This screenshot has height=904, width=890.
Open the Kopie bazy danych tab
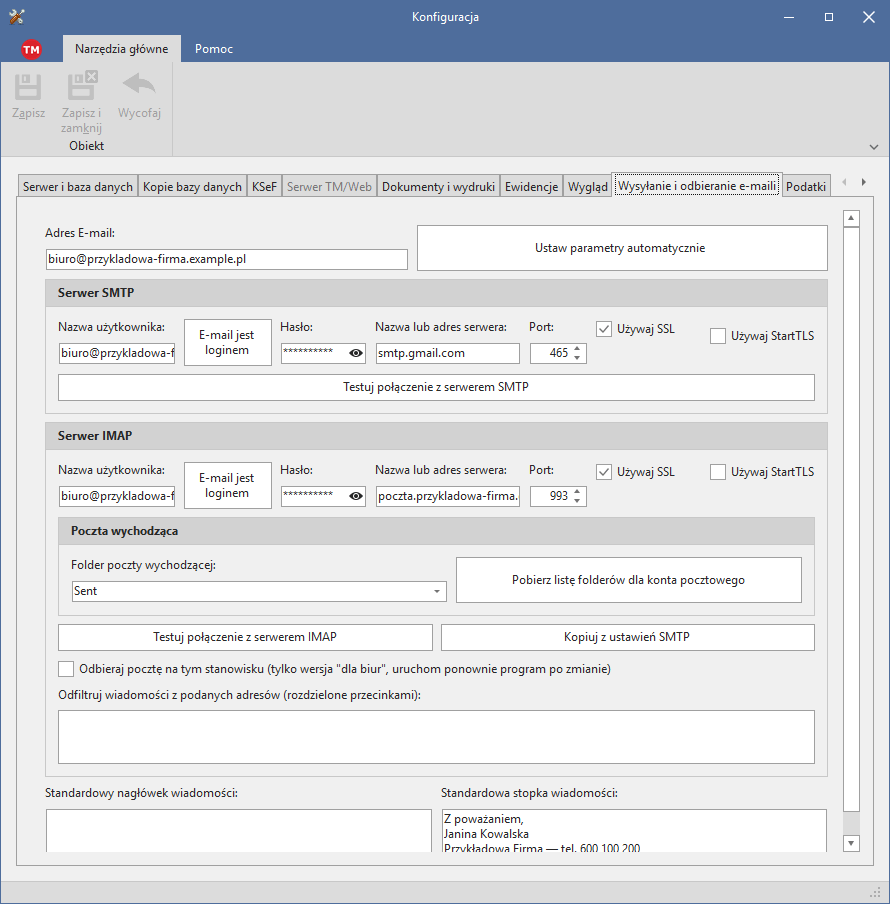[x=192, y=186]
